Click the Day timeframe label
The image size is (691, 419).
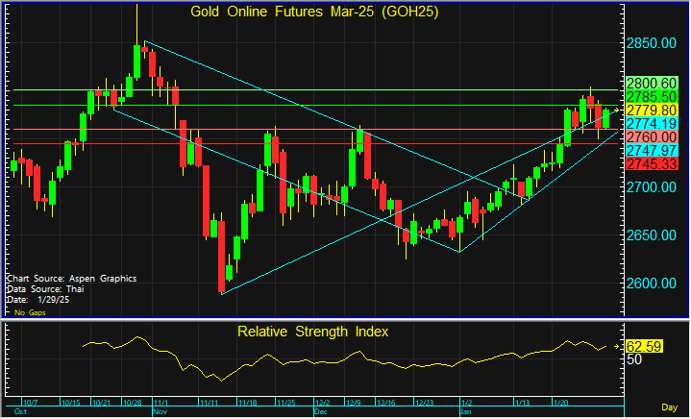(673, 410)
